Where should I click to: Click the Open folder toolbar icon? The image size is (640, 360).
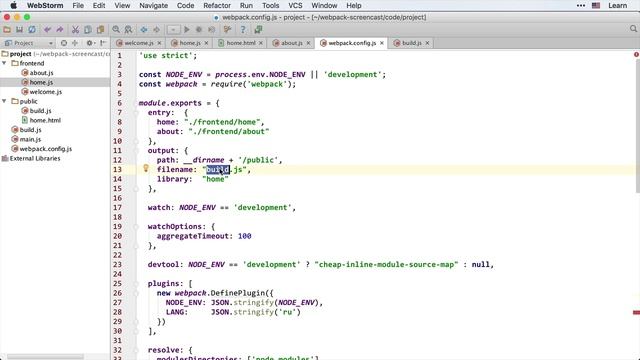[x=7, y=29]
